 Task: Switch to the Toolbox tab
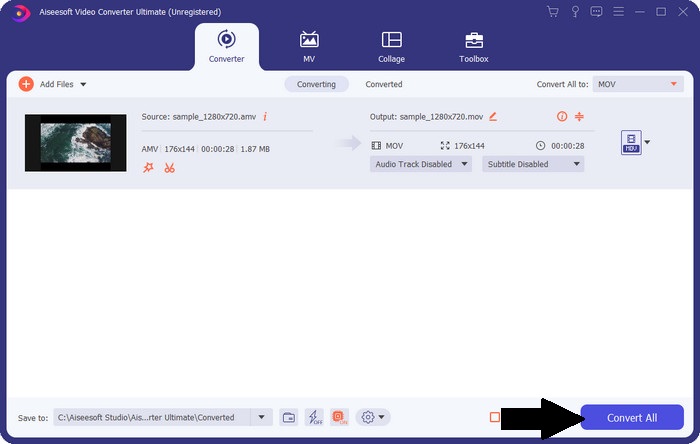(474, 47)
